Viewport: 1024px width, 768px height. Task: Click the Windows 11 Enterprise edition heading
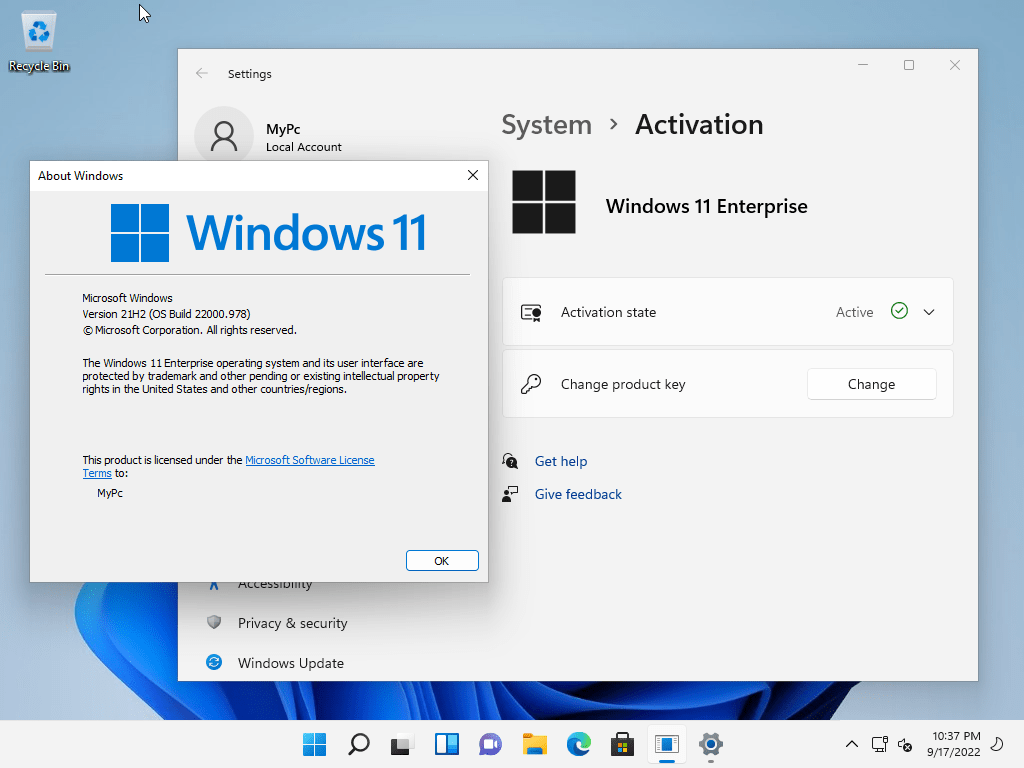pyautogui.click(x=706, y=206)
